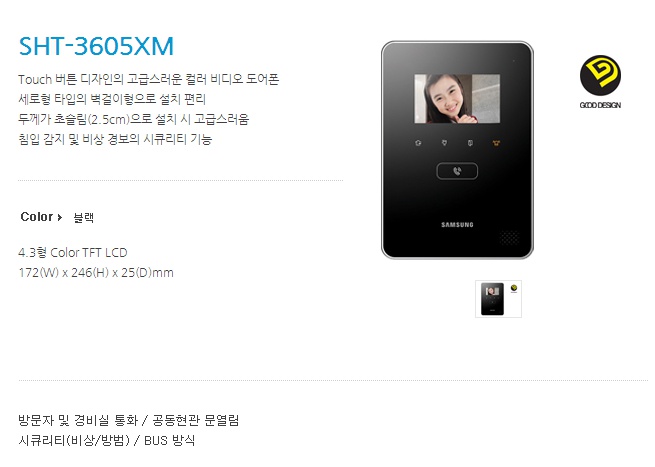Click the second touch icon under the screen

[x=444, y=143]
